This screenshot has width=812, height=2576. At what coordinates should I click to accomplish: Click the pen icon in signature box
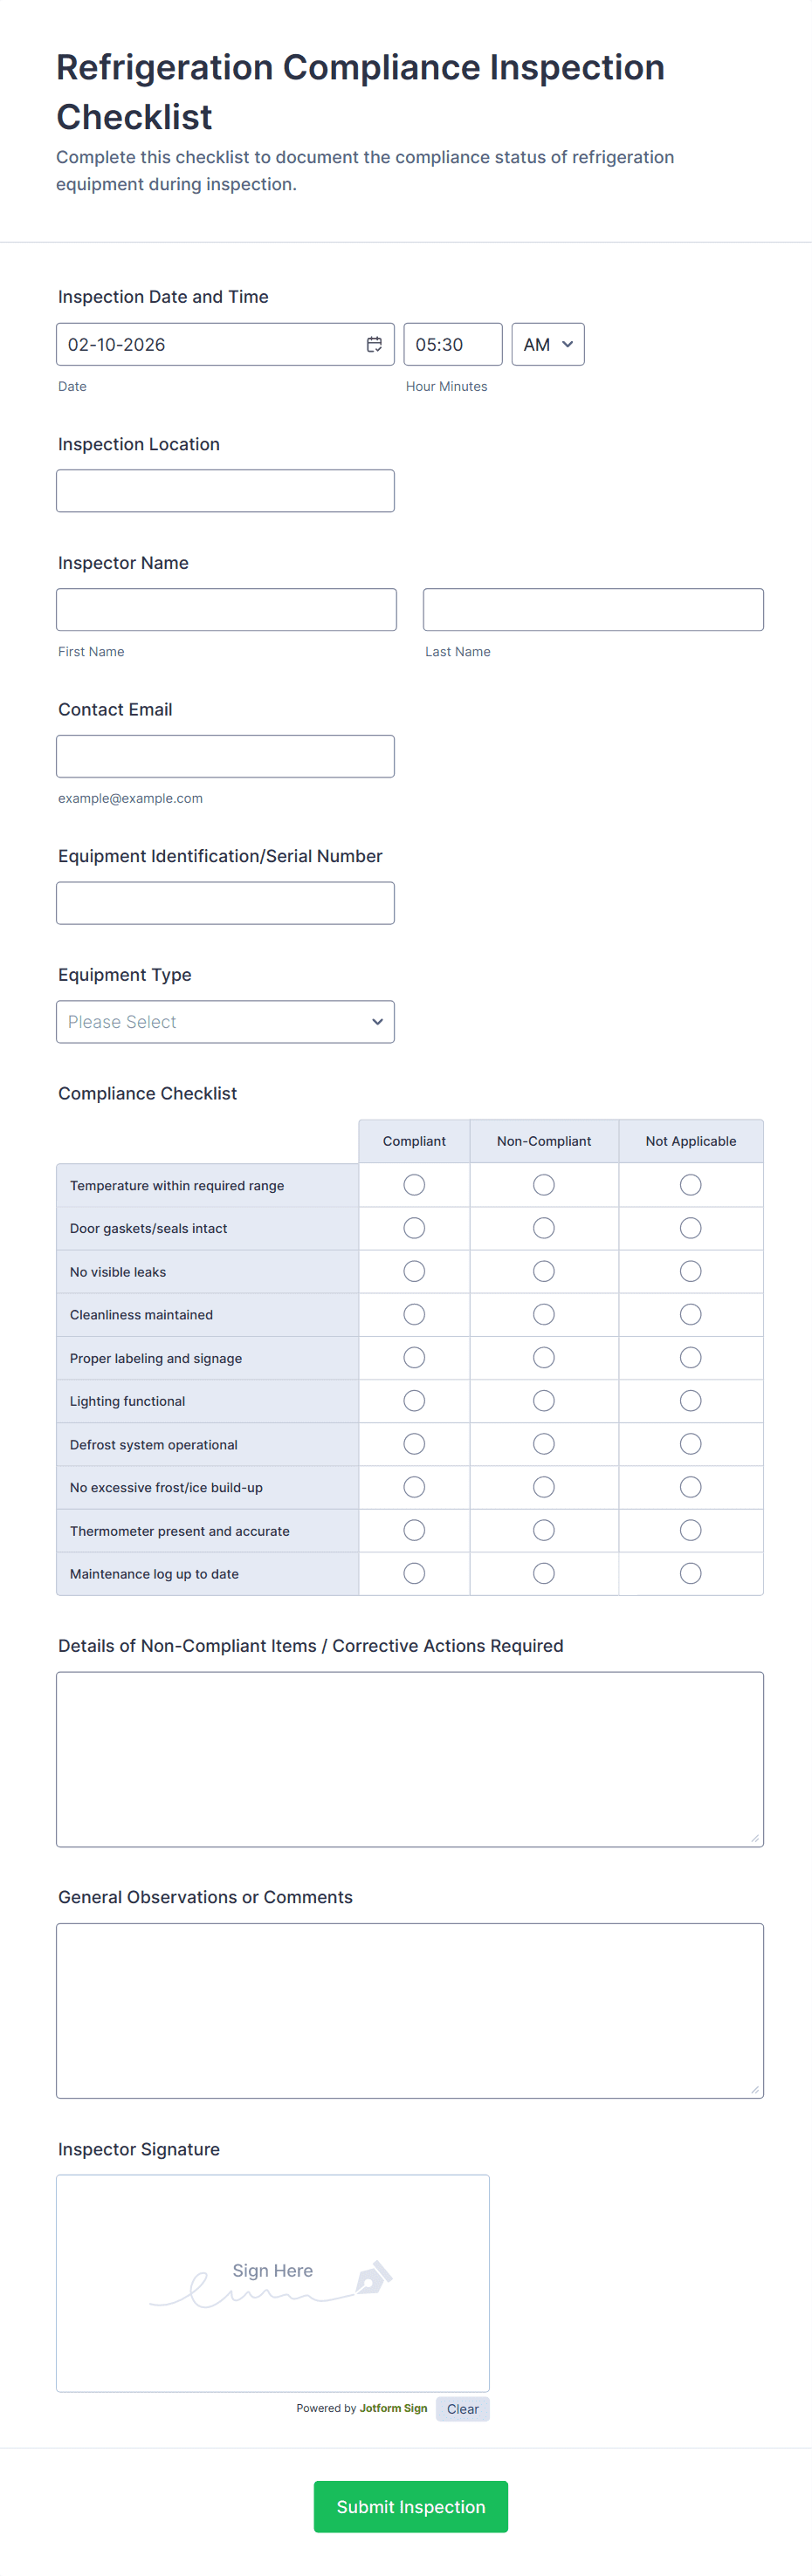pyautogui.click(x=372, y=2277)
